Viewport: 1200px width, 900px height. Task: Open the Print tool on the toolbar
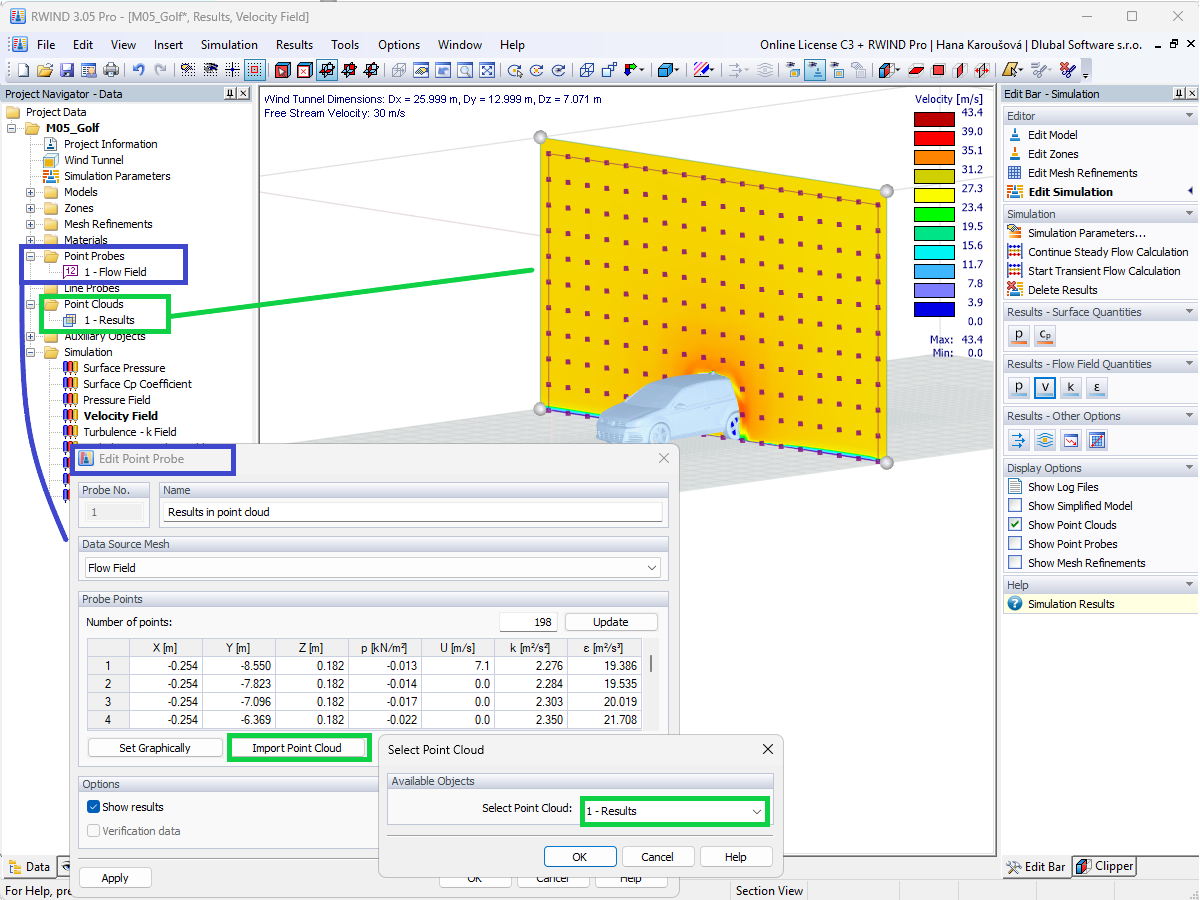click(110, 69)
